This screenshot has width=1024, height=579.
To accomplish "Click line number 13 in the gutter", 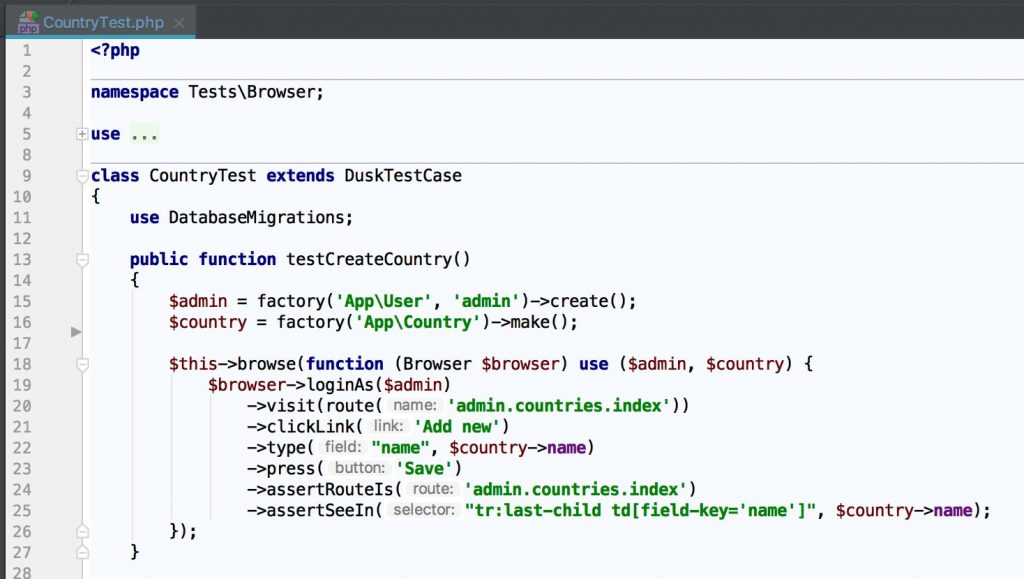I will pos(22,259).
